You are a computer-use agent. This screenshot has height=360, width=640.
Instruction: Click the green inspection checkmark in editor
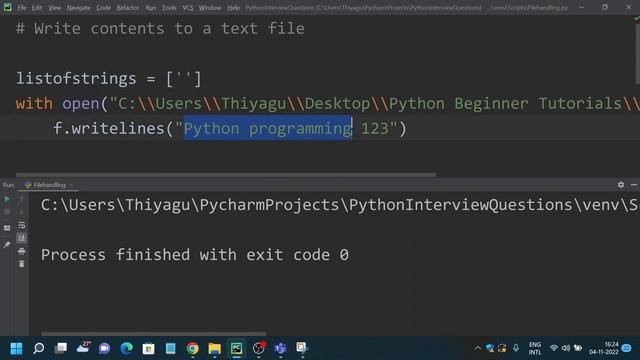[x=636, y=19]
